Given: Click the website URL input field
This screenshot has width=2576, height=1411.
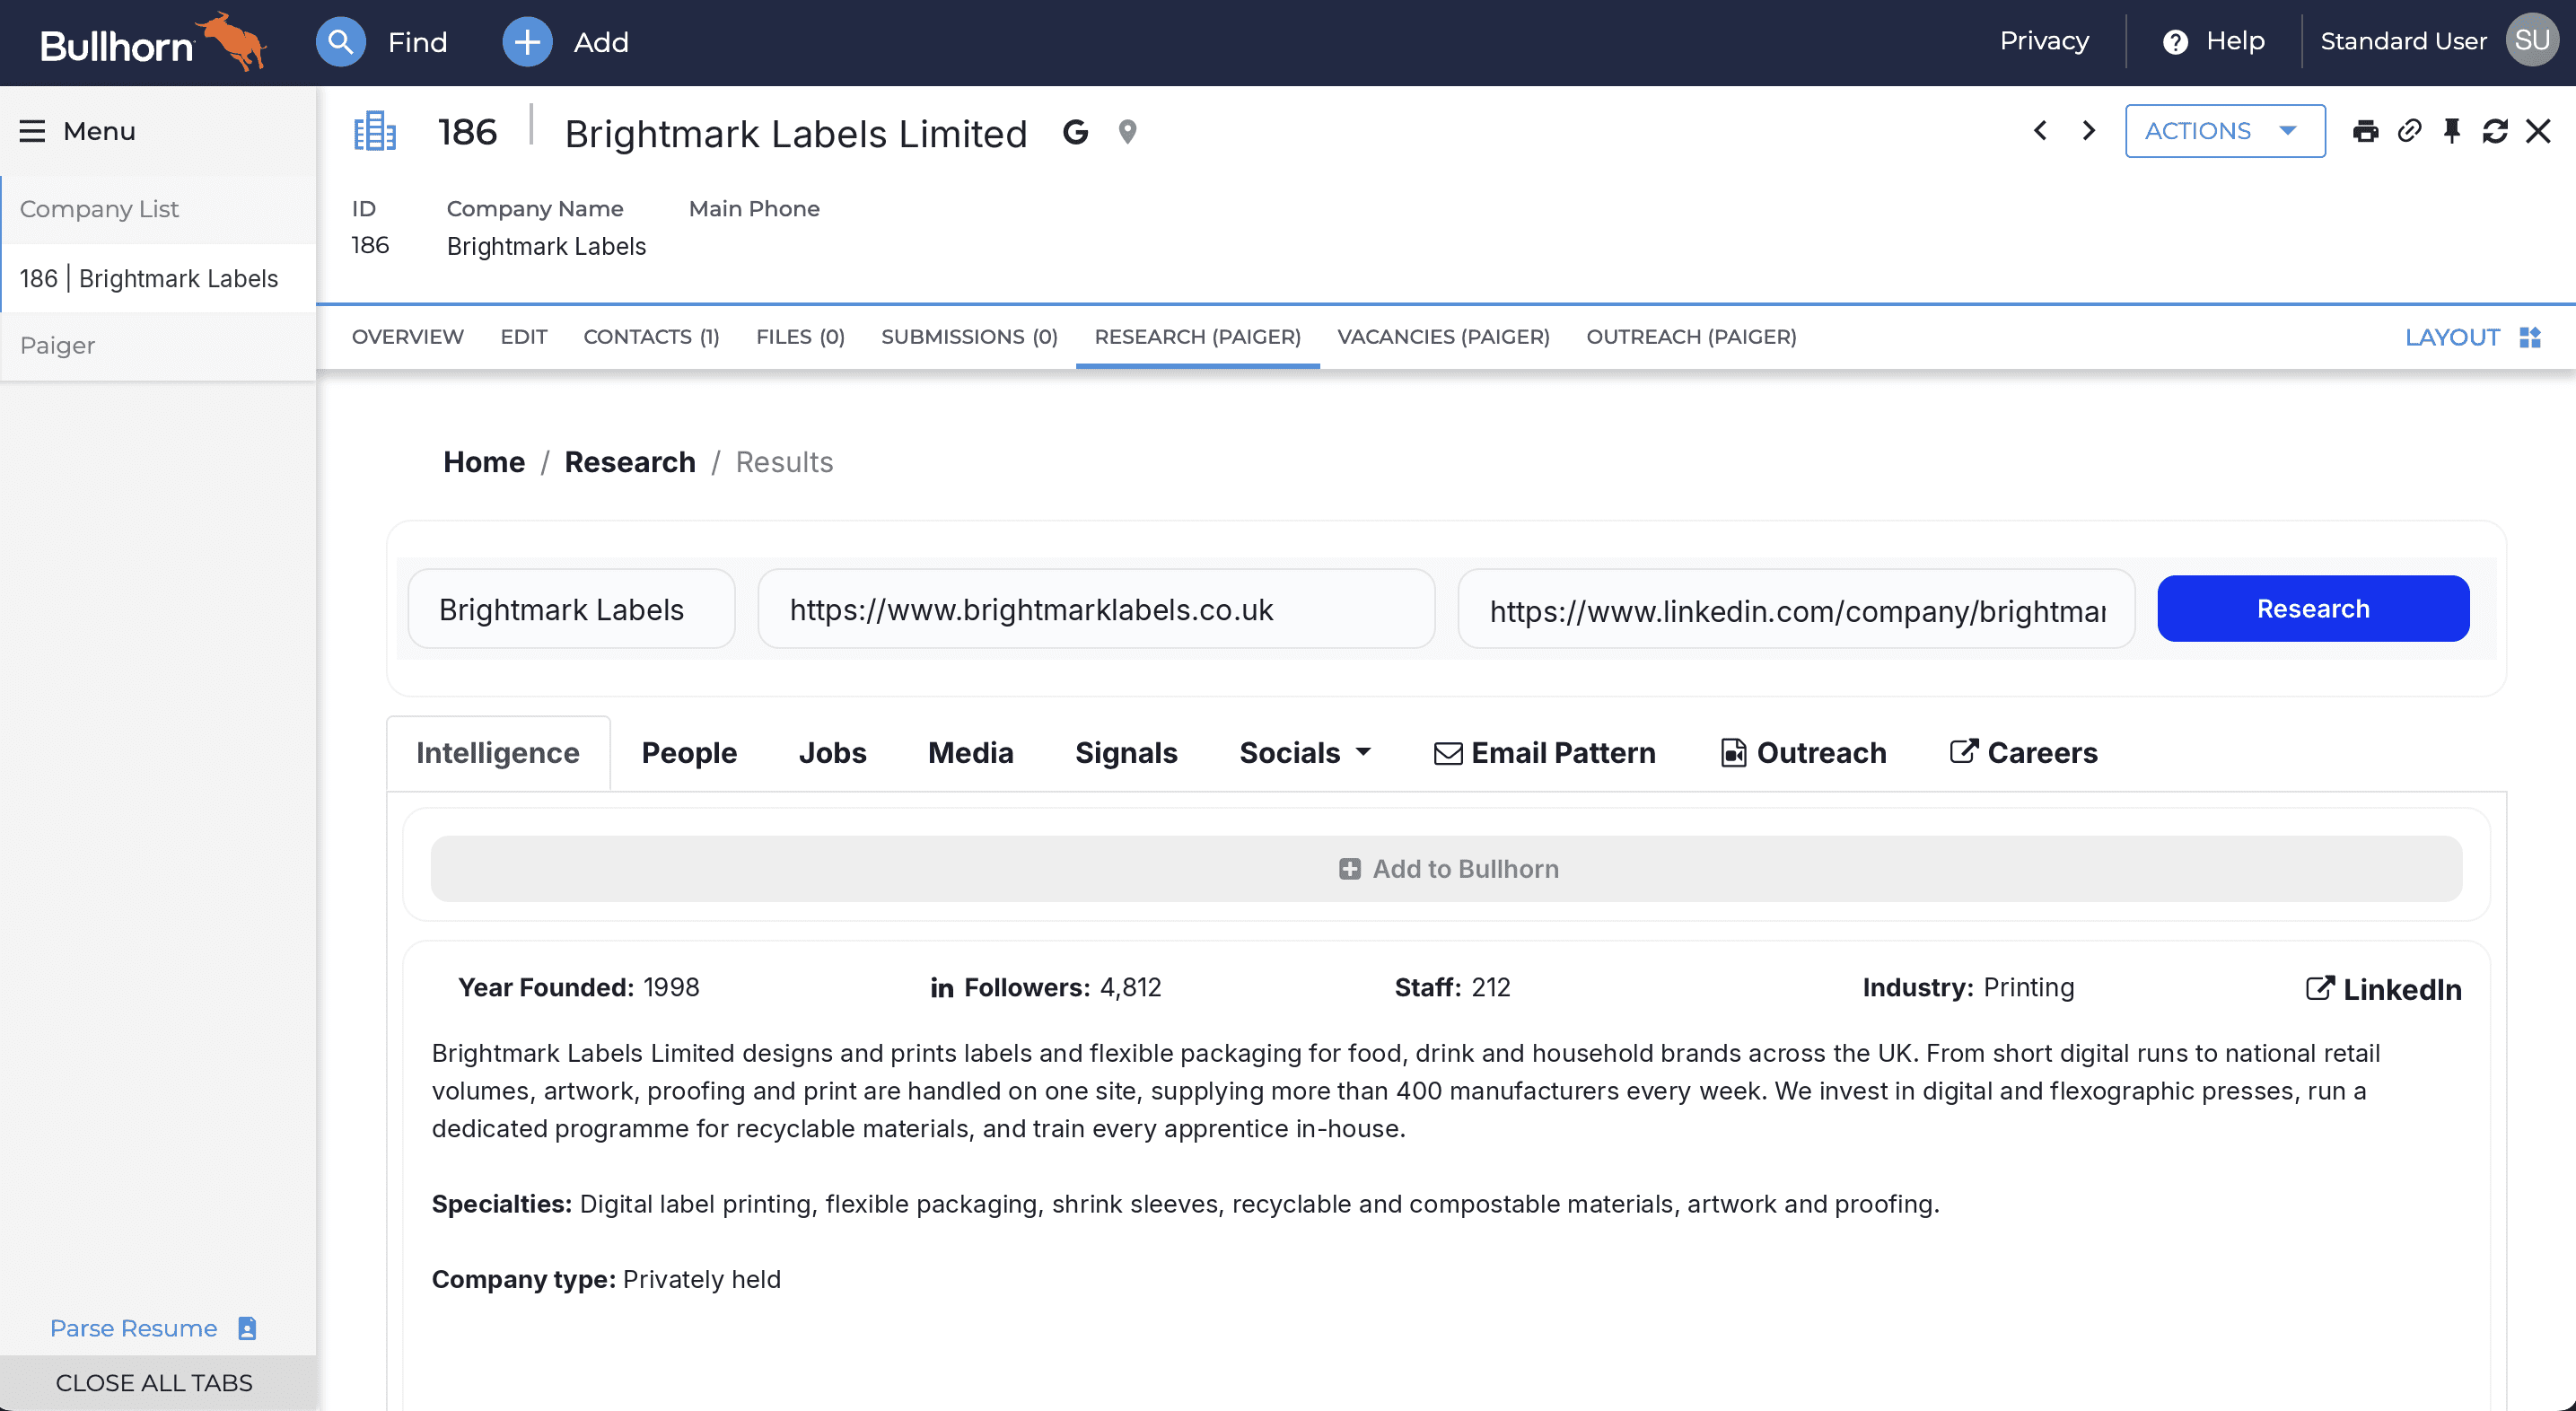Looking at the screenshot, I should coord(1096,609).
